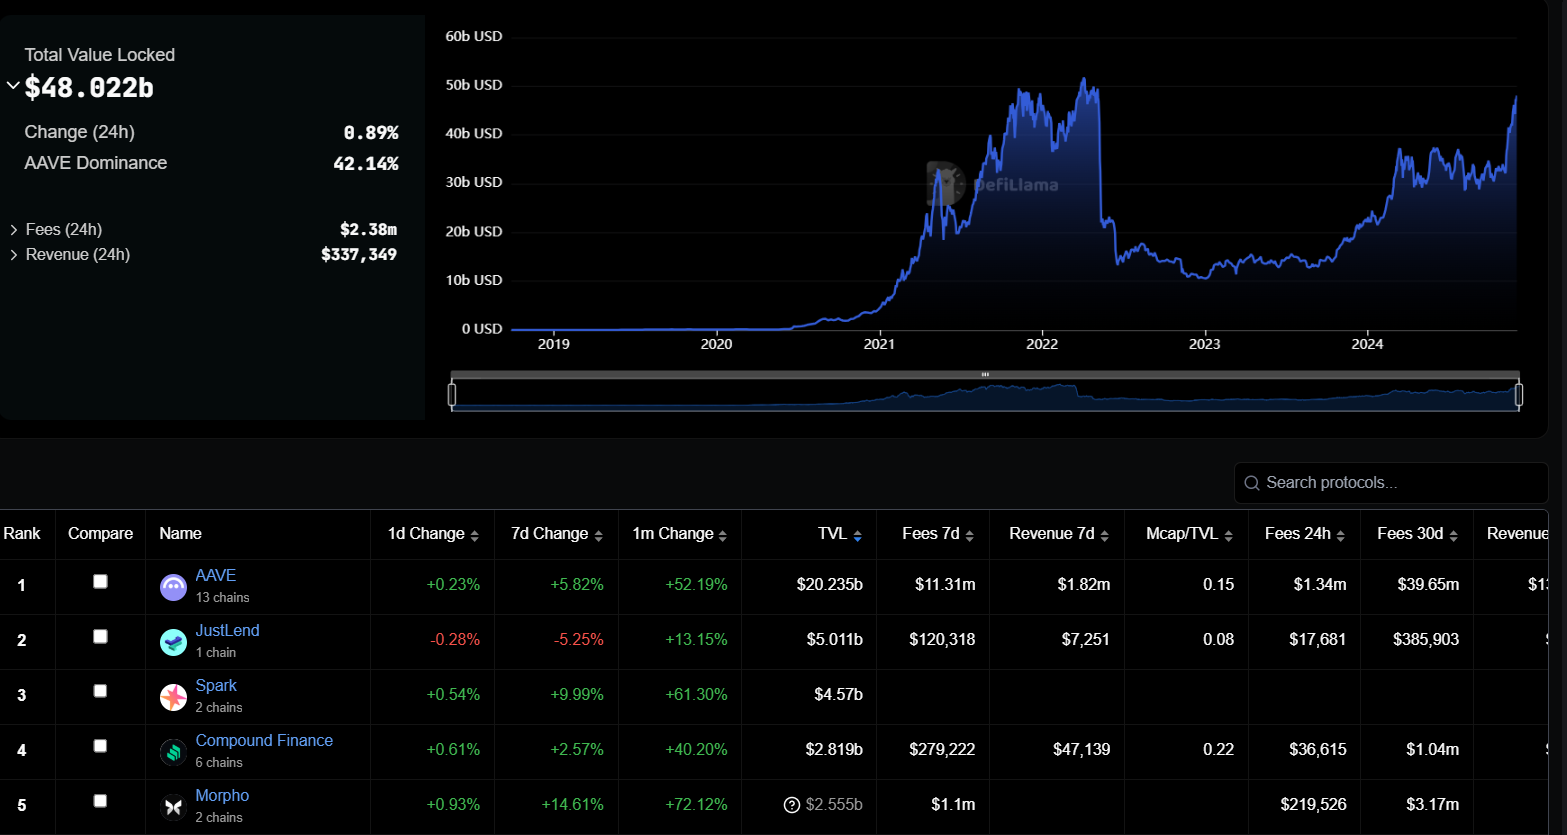Click the $47,139 revenue cell for Compound
1567x835 pixels.
pyautogui.click(x=1081, y=750)
